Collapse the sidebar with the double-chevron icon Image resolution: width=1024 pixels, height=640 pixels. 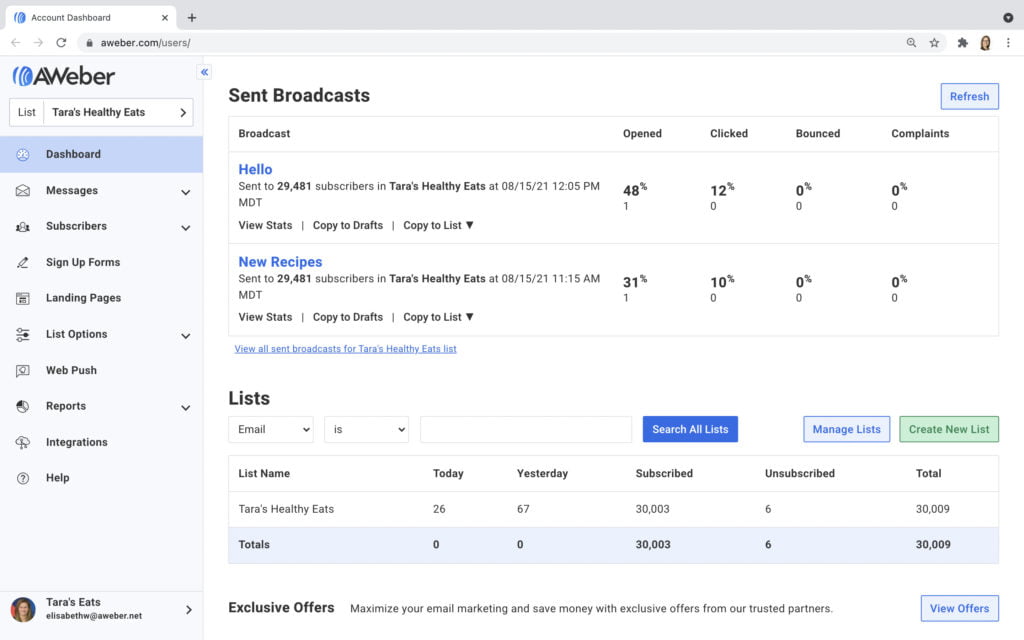204,71
